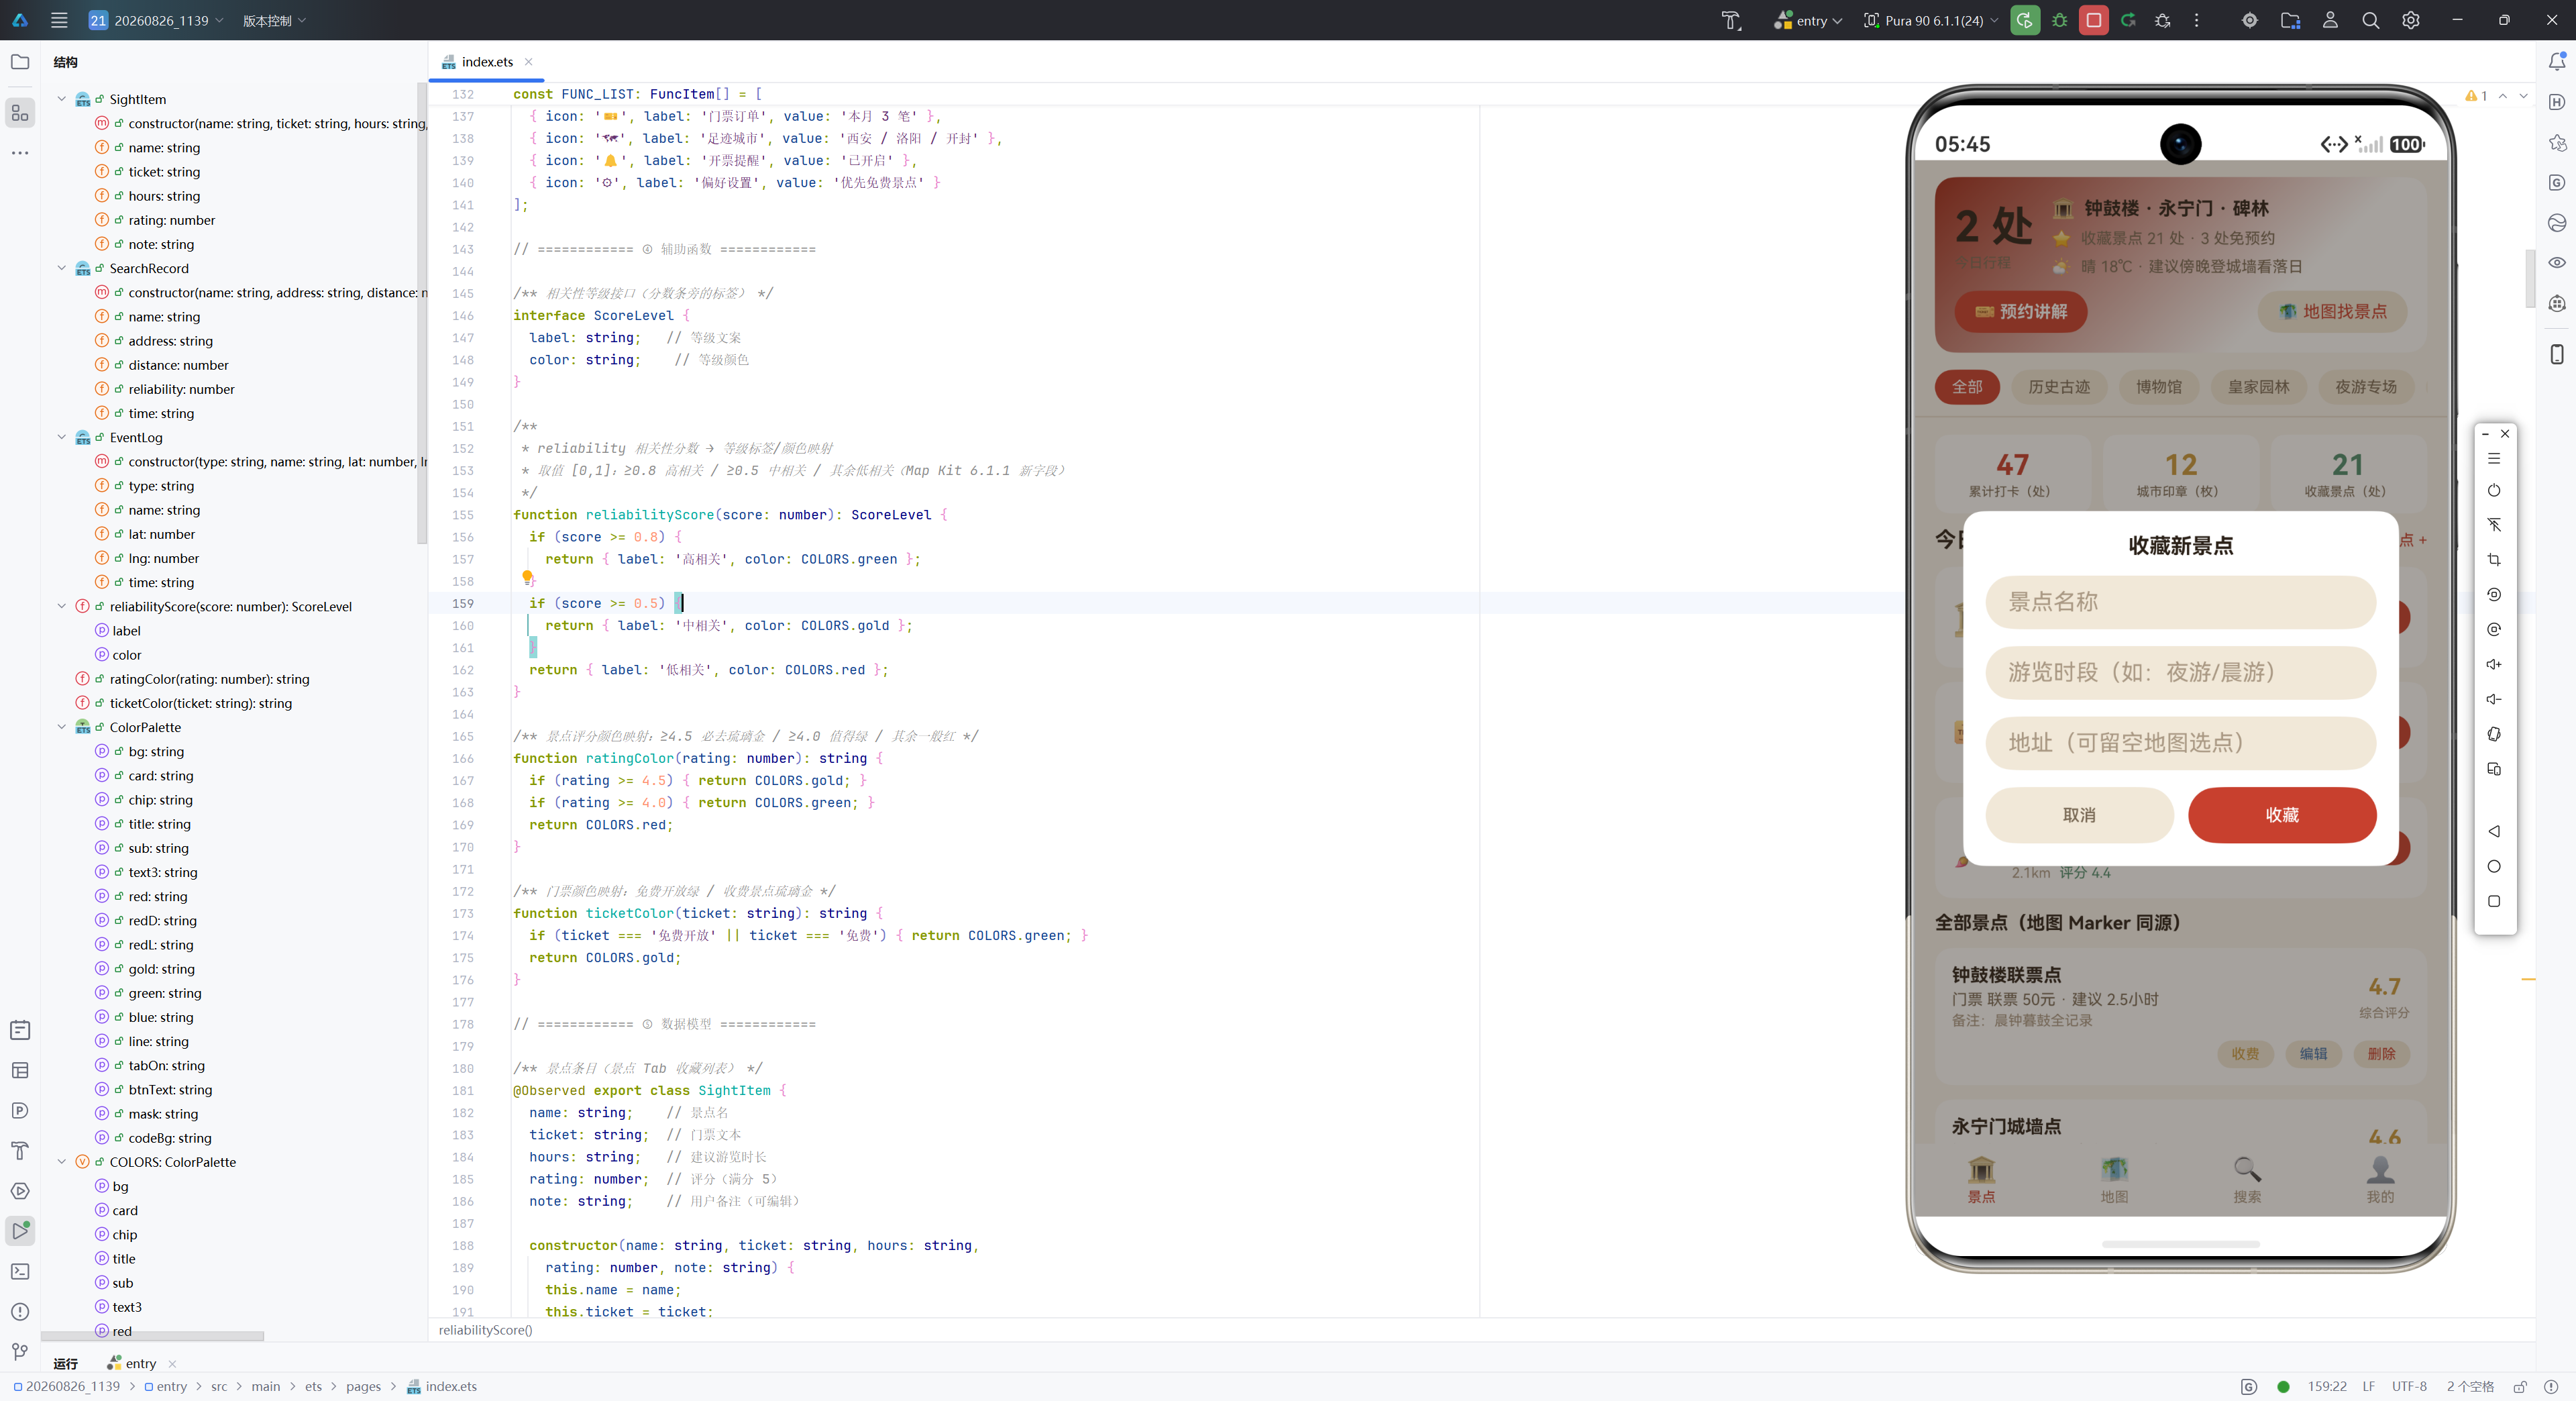Click the intention lightbulb on line 158
The width and height of the screenshot is (2576, 1401).
[x=527, y=577]
